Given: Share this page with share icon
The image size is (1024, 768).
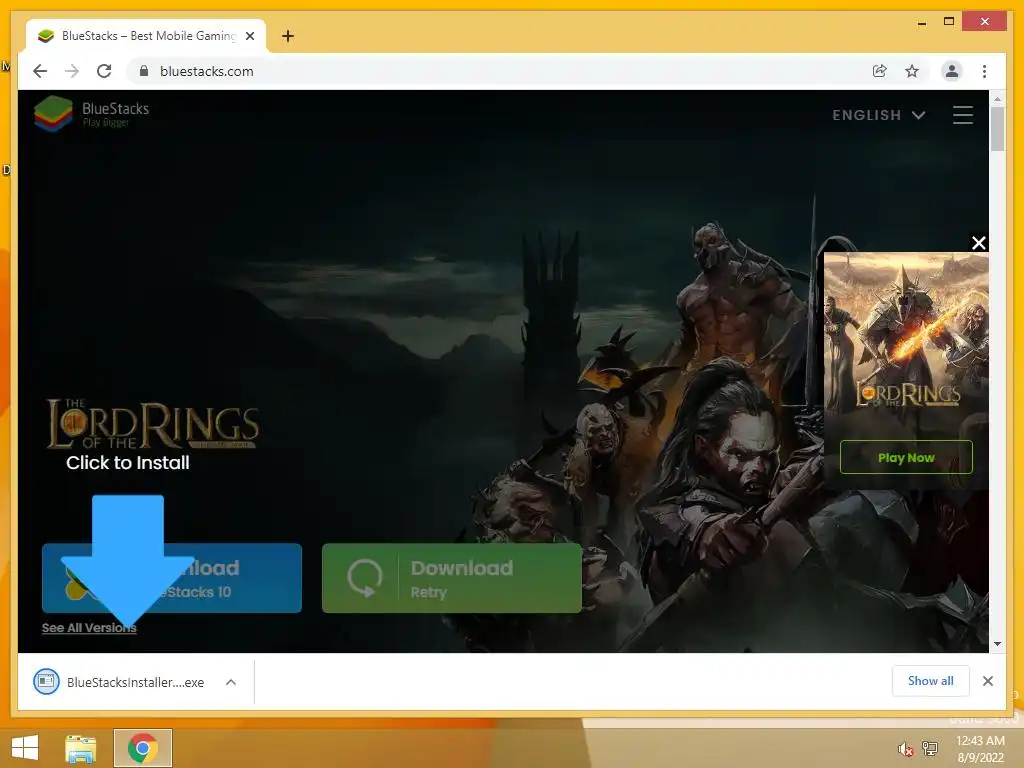Looking at the screenshot, I should (x=880, y=71).
